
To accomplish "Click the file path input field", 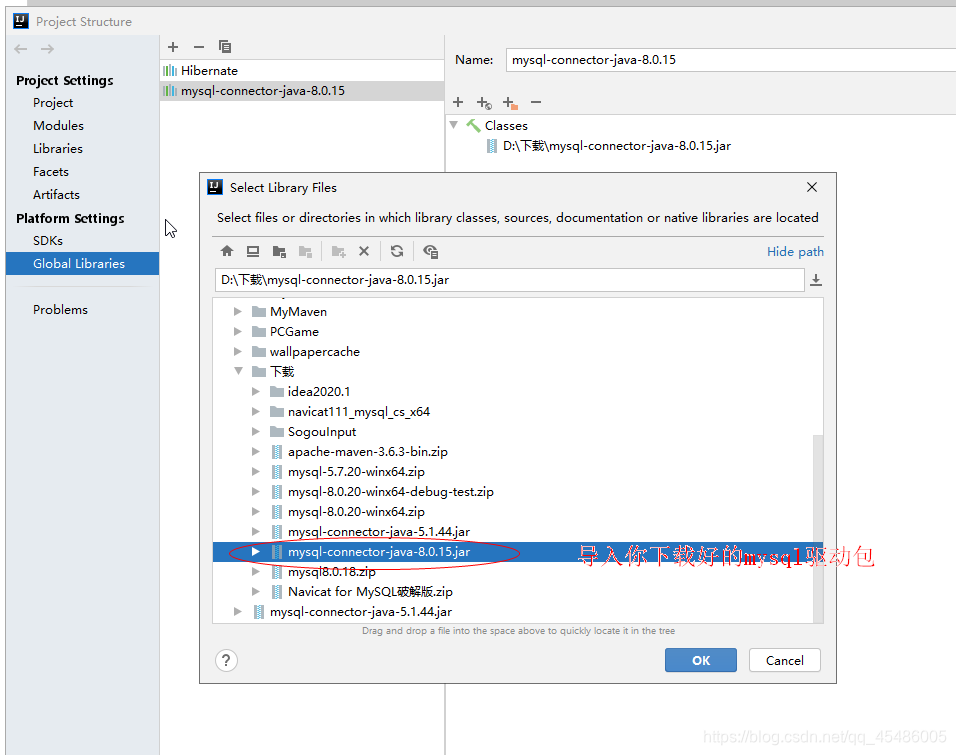I will tap(509, 280).
